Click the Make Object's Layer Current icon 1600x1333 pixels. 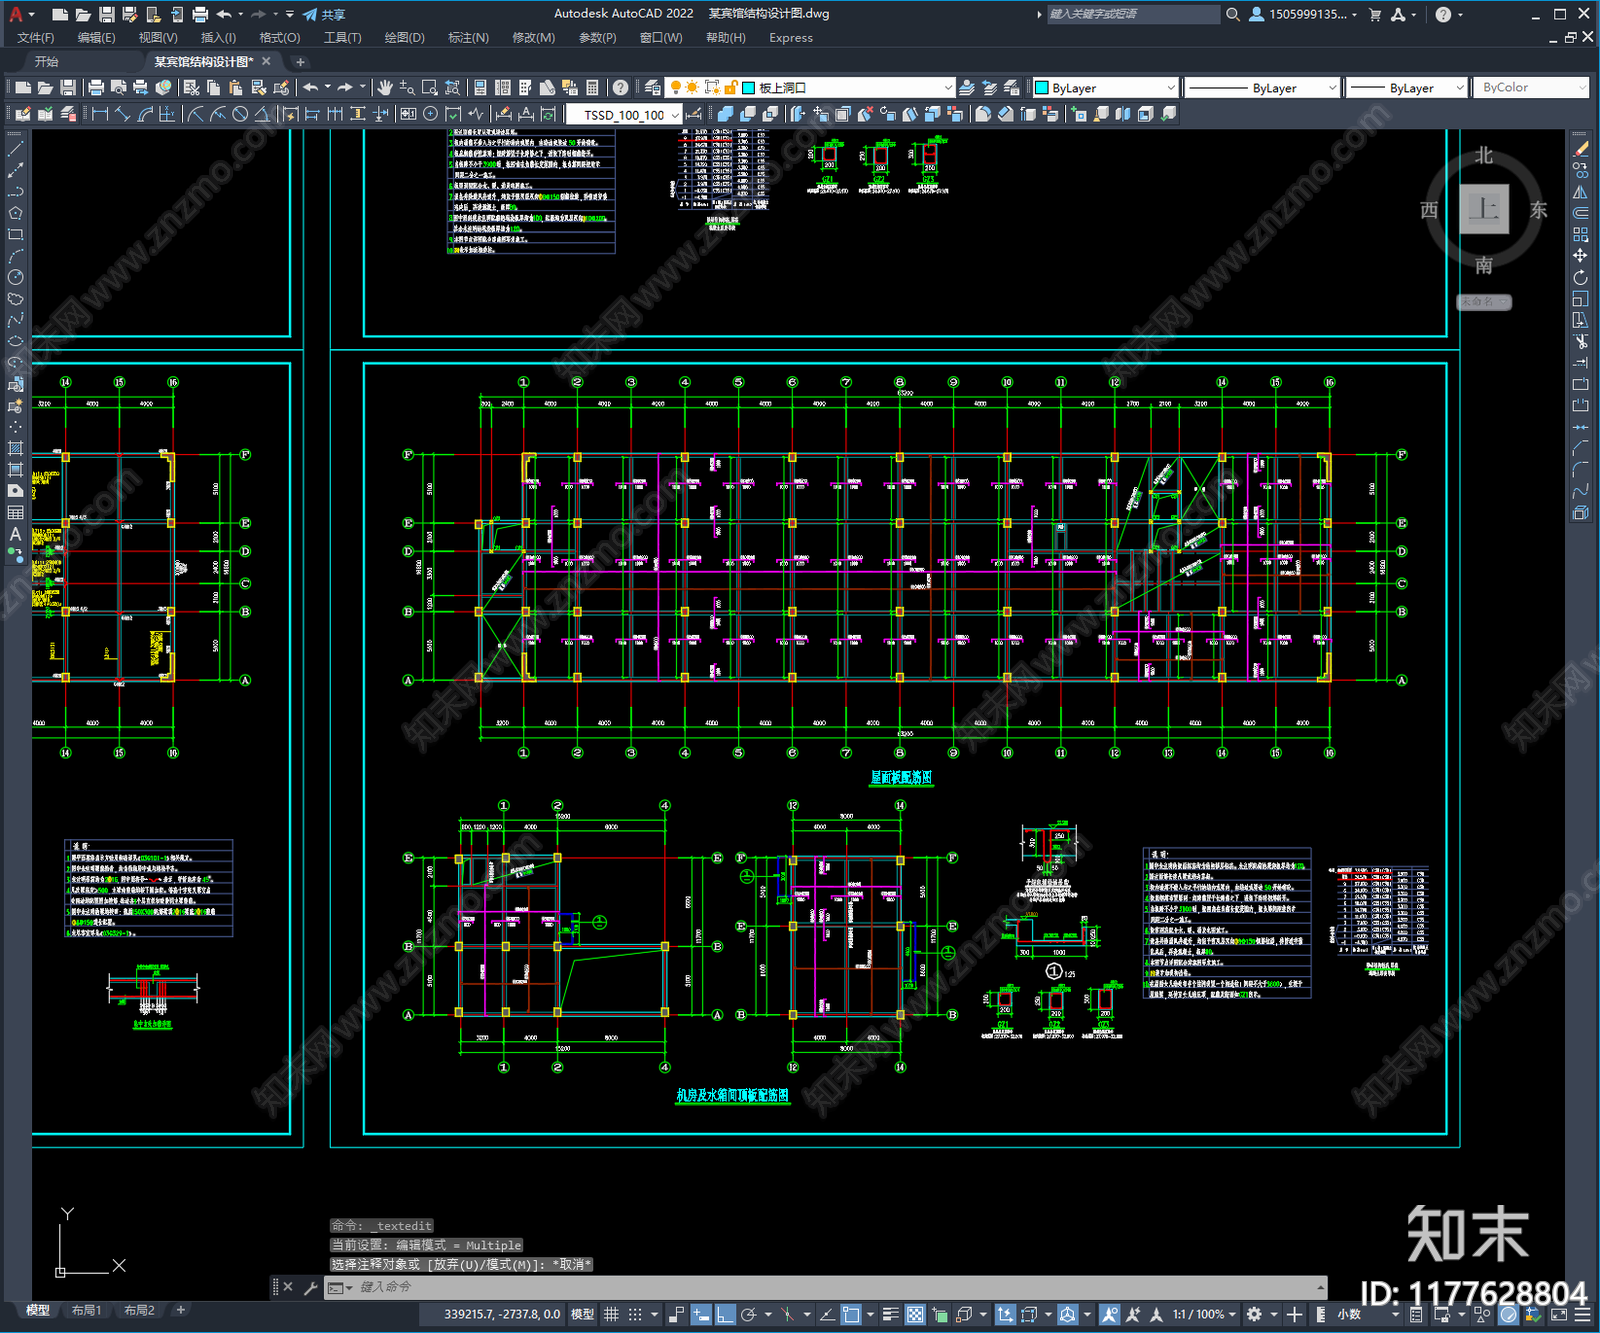tap(967, 88)
